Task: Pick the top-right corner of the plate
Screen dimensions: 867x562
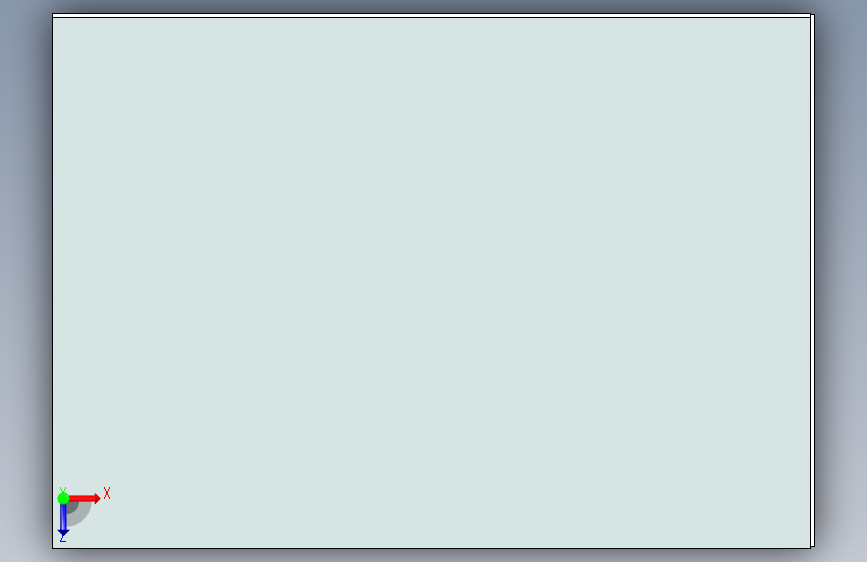Action: pos(811,14)
